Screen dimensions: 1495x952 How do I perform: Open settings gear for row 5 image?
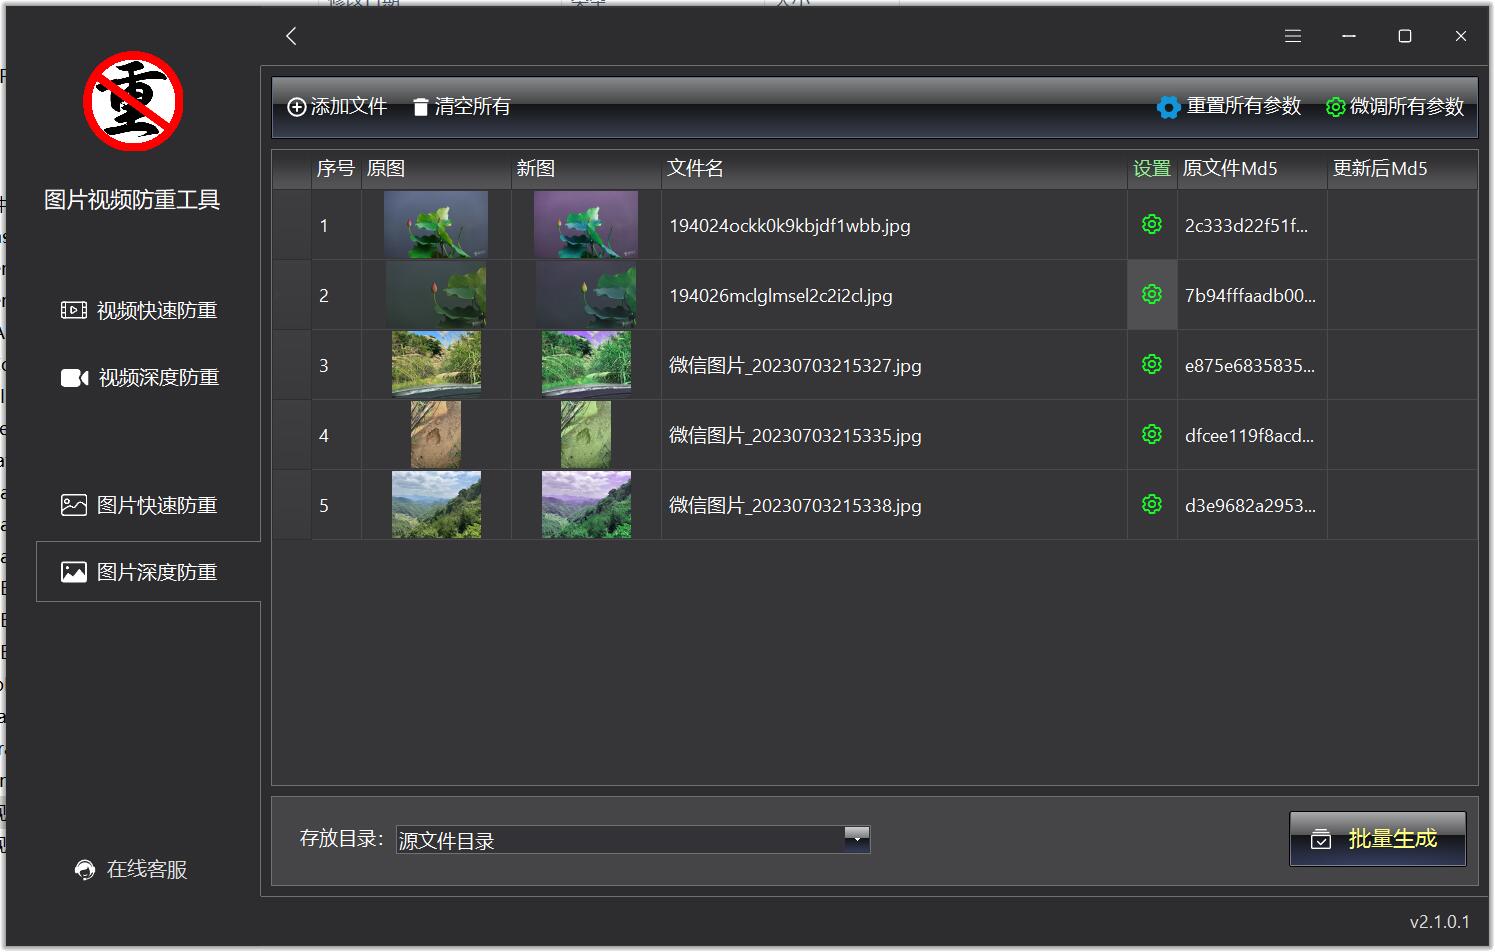coord(1151,505)
